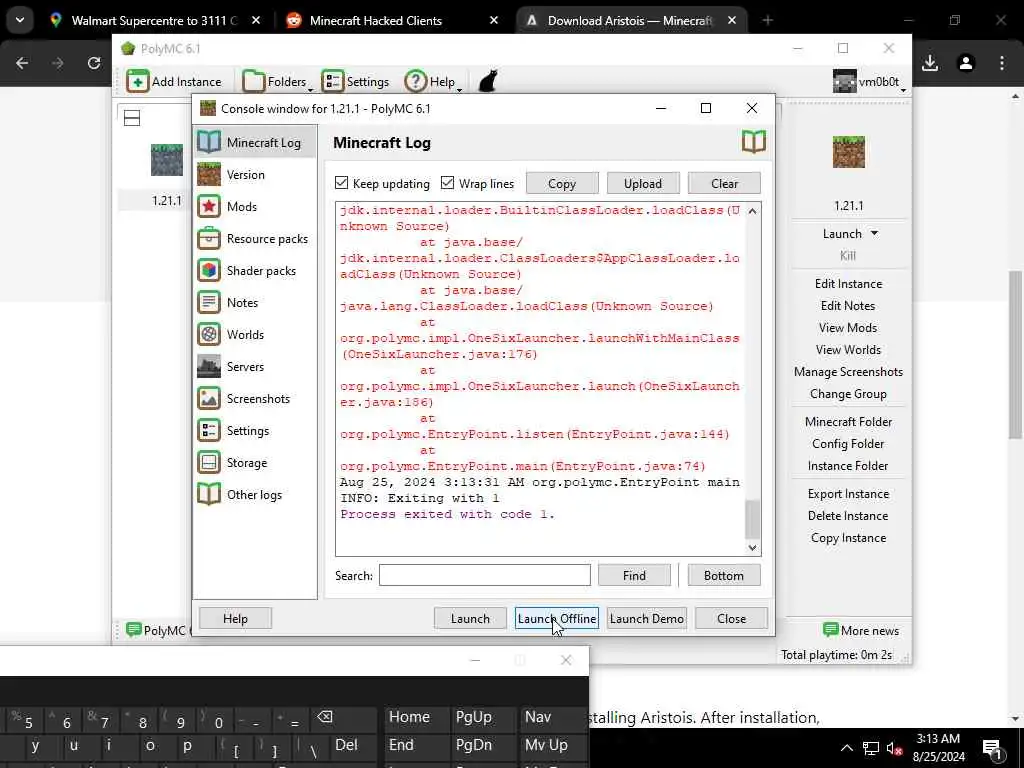Viewport: 1024px width, 768px height.
Task: Click Export Instance in side panel
Action: pyautogui.click(x=848, y=494)
